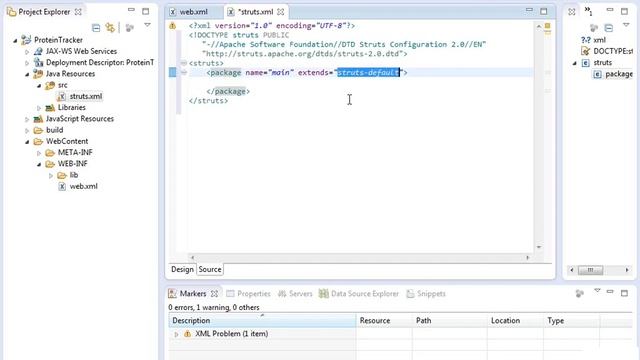Click the src source folder icon
Screen dimensions: 640x360
[50, 85]
